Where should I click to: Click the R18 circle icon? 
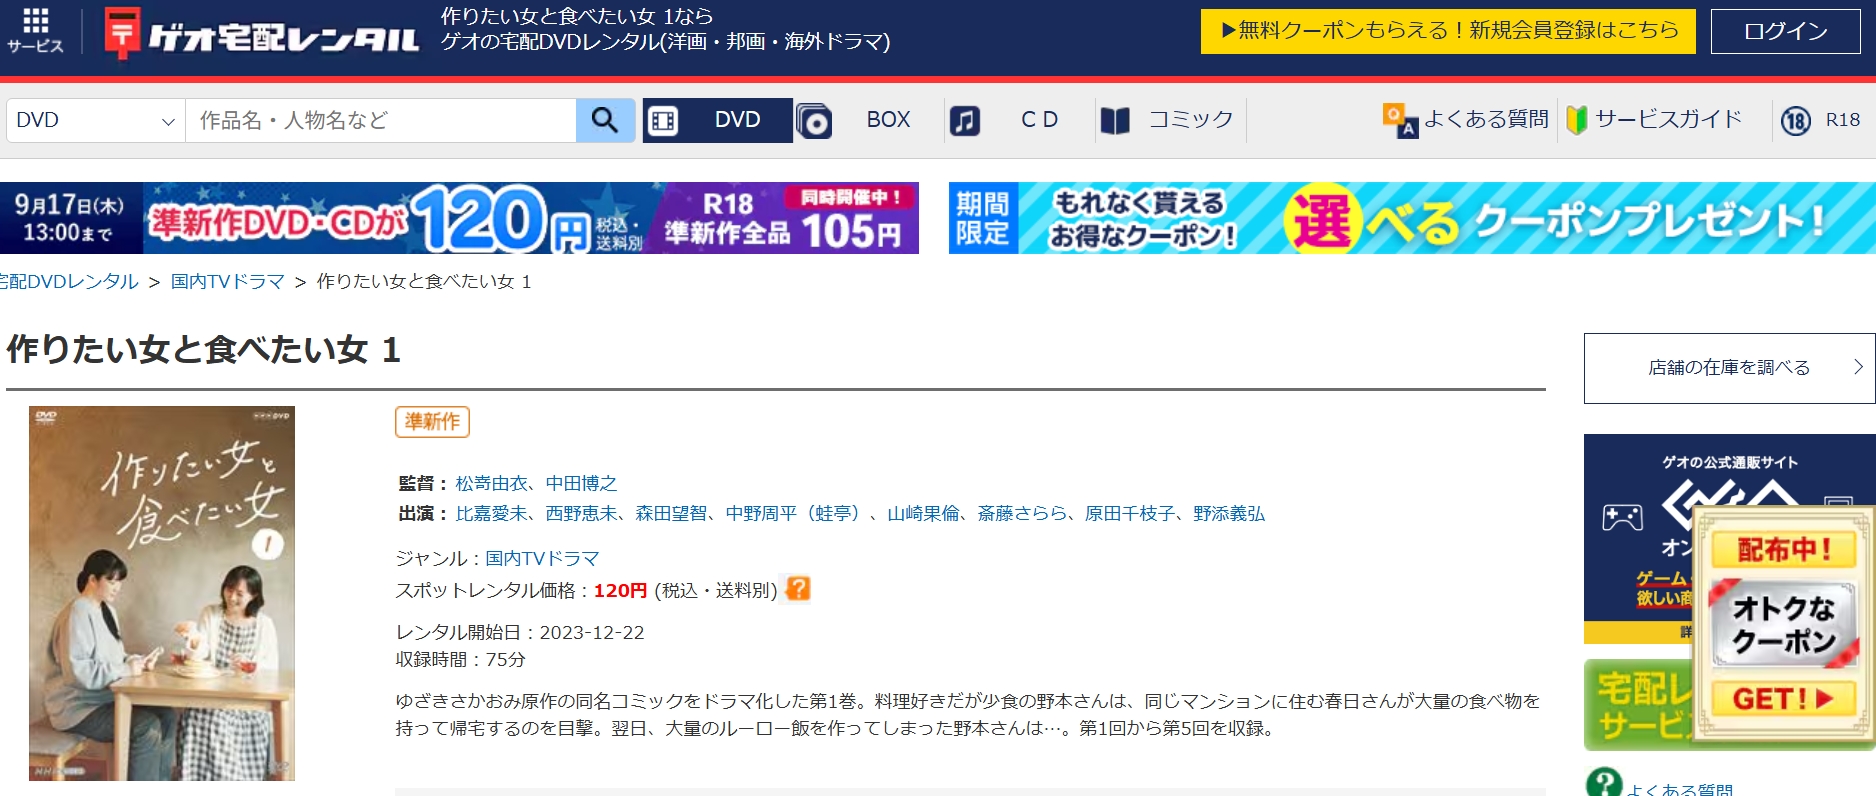pyautogui.click(x=1795, y=121)
